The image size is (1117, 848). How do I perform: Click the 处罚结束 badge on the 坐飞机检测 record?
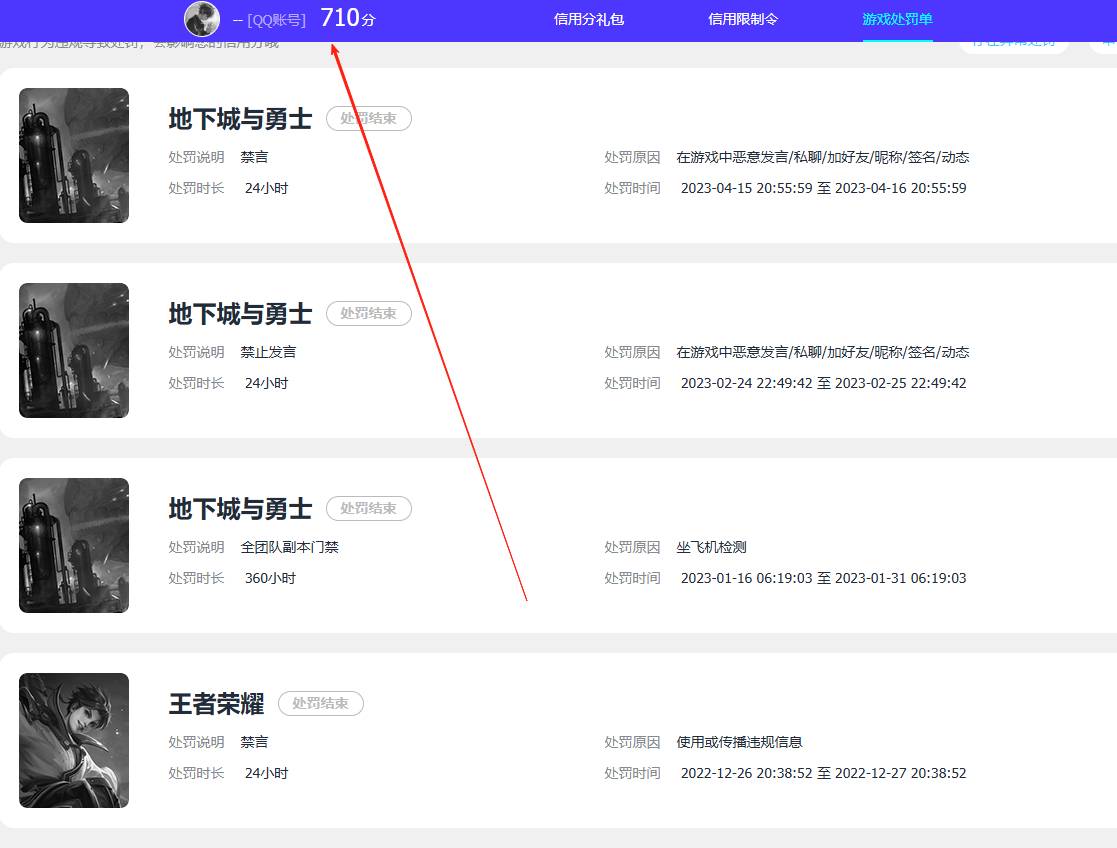369,508
